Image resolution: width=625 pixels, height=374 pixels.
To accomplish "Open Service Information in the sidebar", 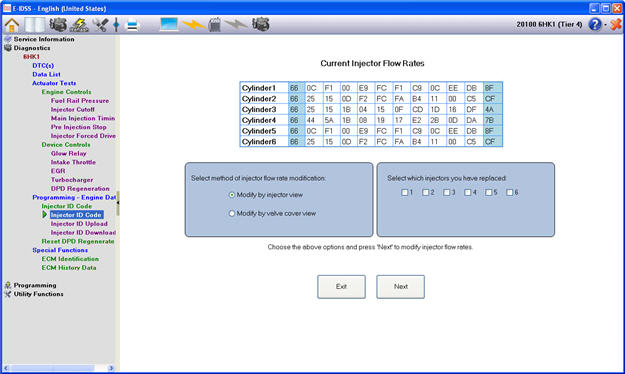I will (x=44, y=39).
